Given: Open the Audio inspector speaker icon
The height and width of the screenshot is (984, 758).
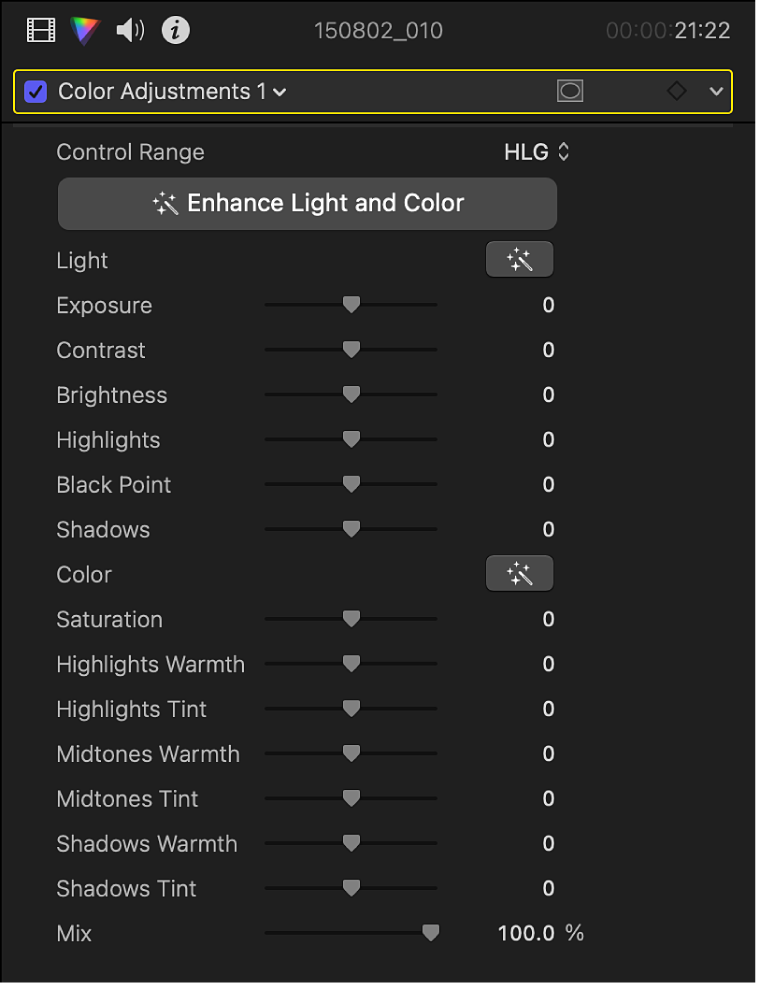Looking at the screenshot, I should [129, 30].
